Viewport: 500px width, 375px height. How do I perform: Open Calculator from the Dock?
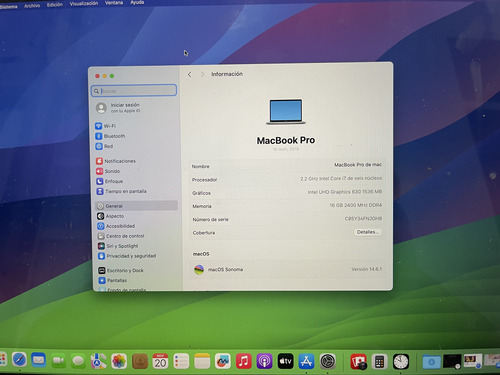pyautogui.click(x=379, y=362)
